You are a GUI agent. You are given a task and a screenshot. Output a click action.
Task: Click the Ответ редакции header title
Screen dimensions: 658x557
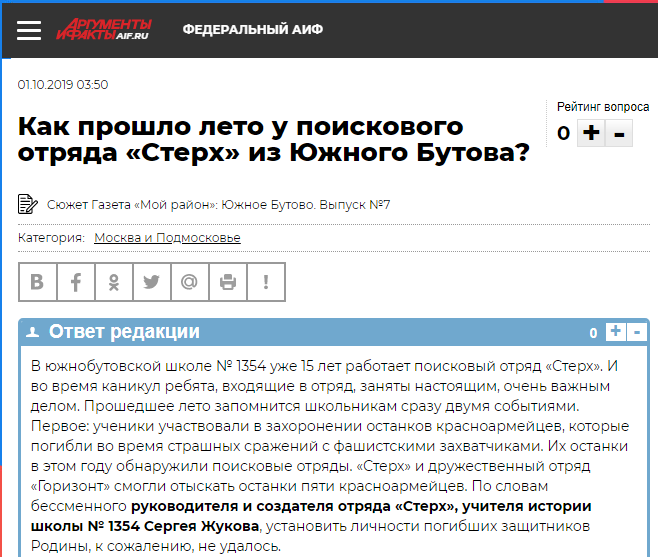pyautogui.click(x=124, y=332)
